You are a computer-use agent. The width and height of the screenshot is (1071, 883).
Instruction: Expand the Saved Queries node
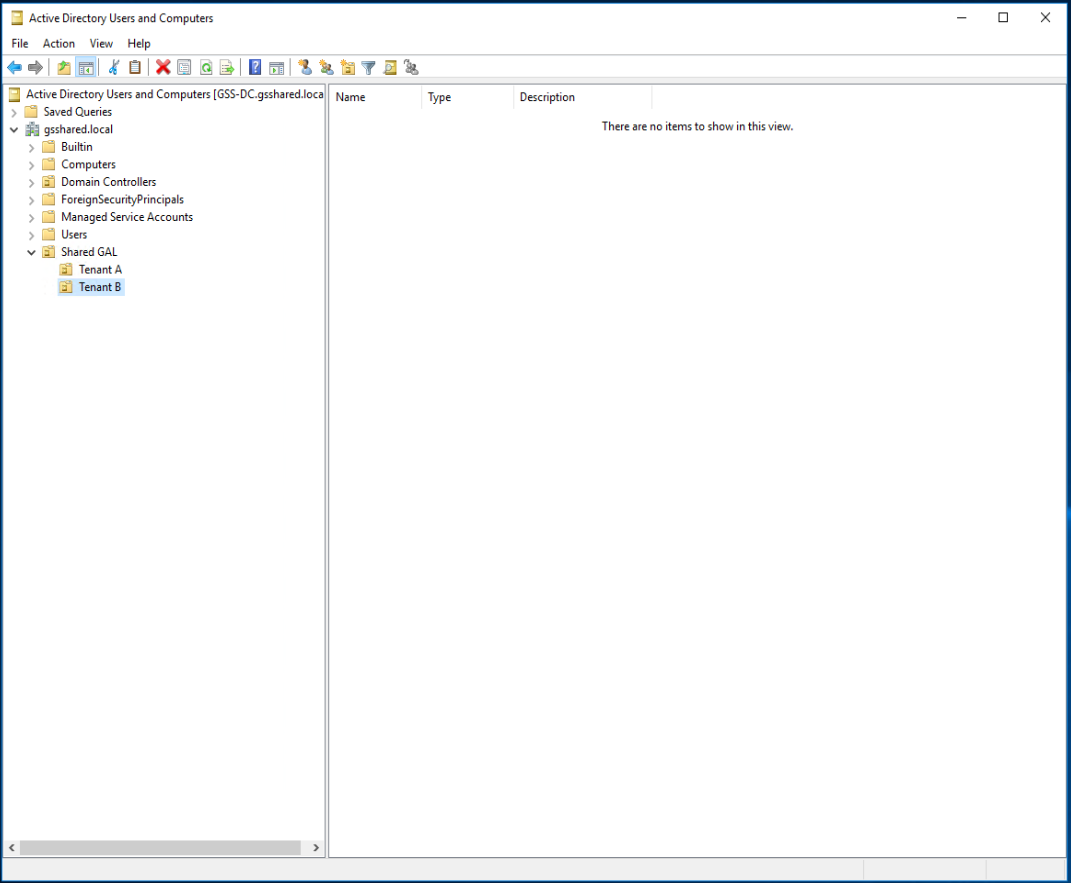14,112
